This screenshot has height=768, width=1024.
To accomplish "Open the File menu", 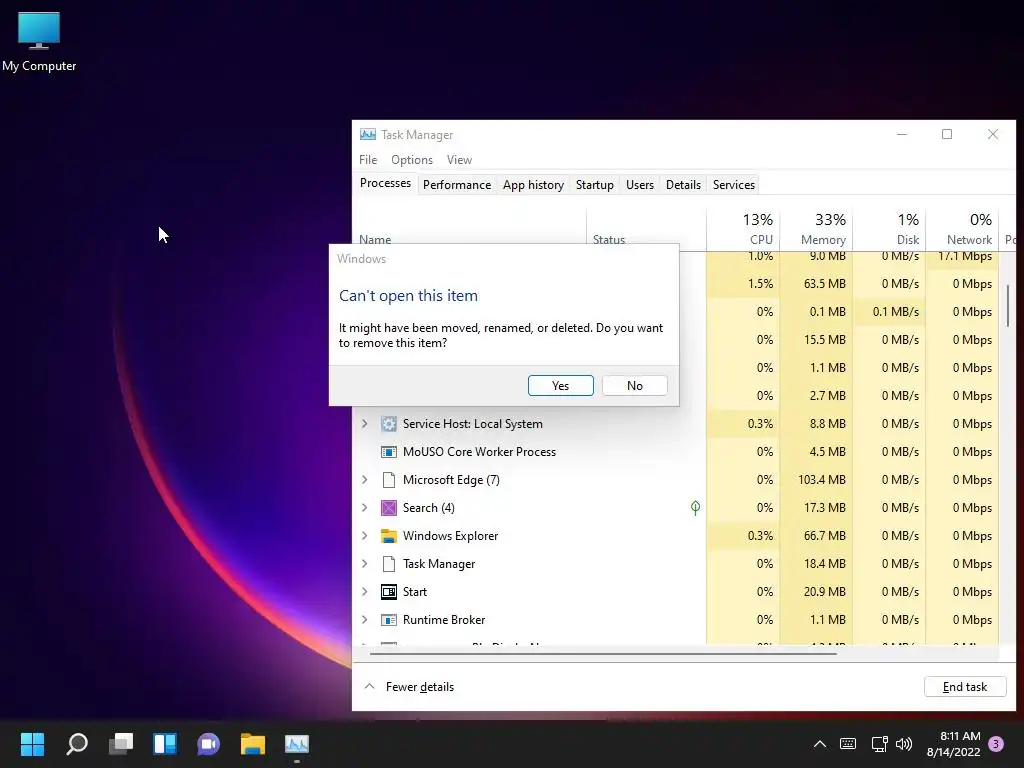I will coord(368,160).
